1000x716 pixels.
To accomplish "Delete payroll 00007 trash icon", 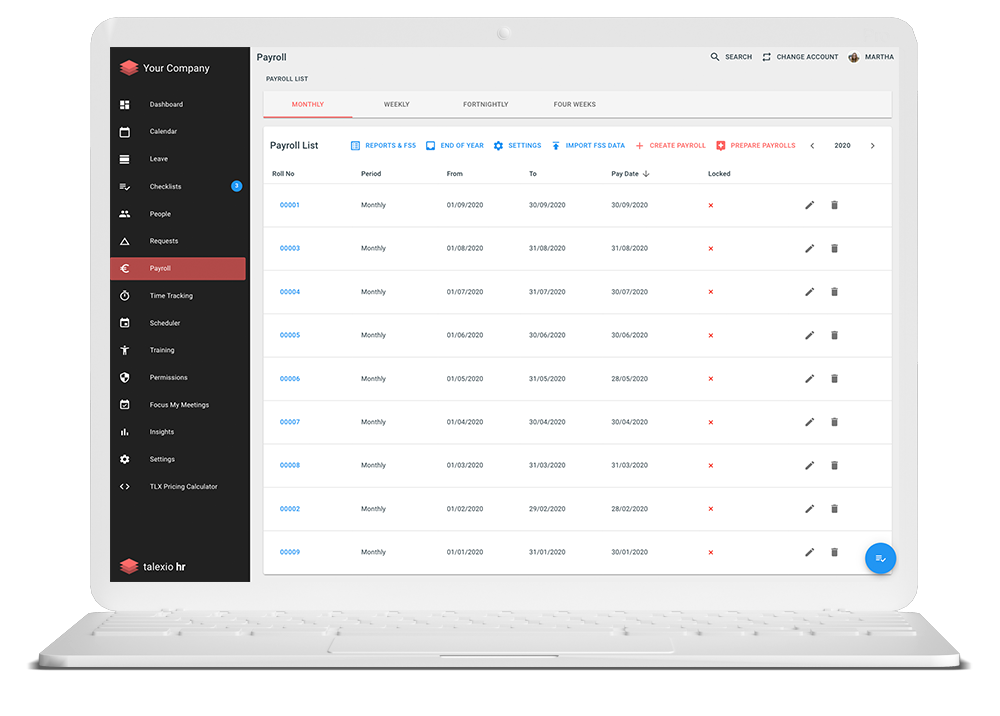I will [834, 422].
